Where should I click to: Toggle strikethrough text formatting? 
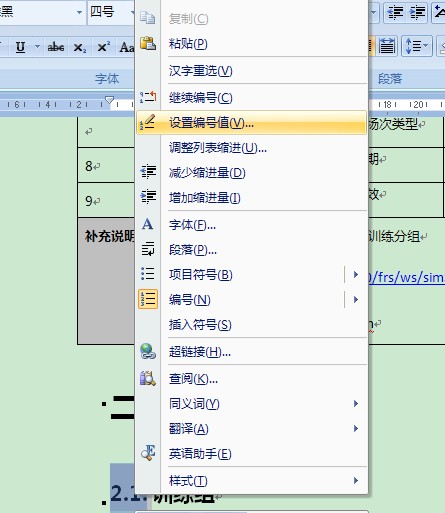[x=56, y=47]
